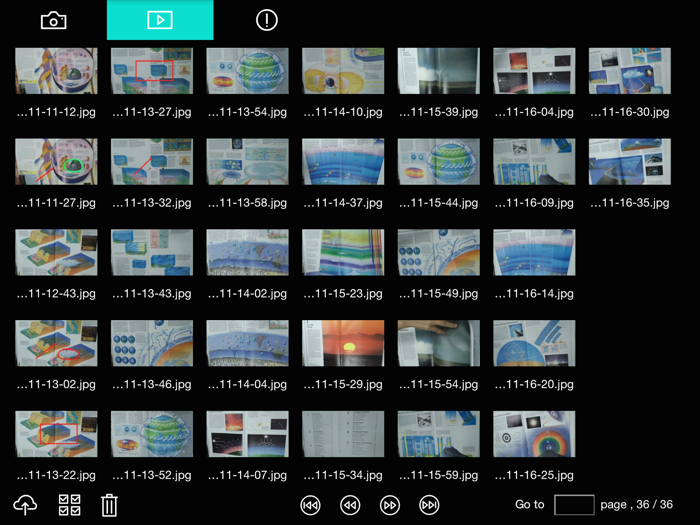View the 11-16-14.jpg thumbnail
The width and height of the screenshot is (700, 525).
(534, 253)
